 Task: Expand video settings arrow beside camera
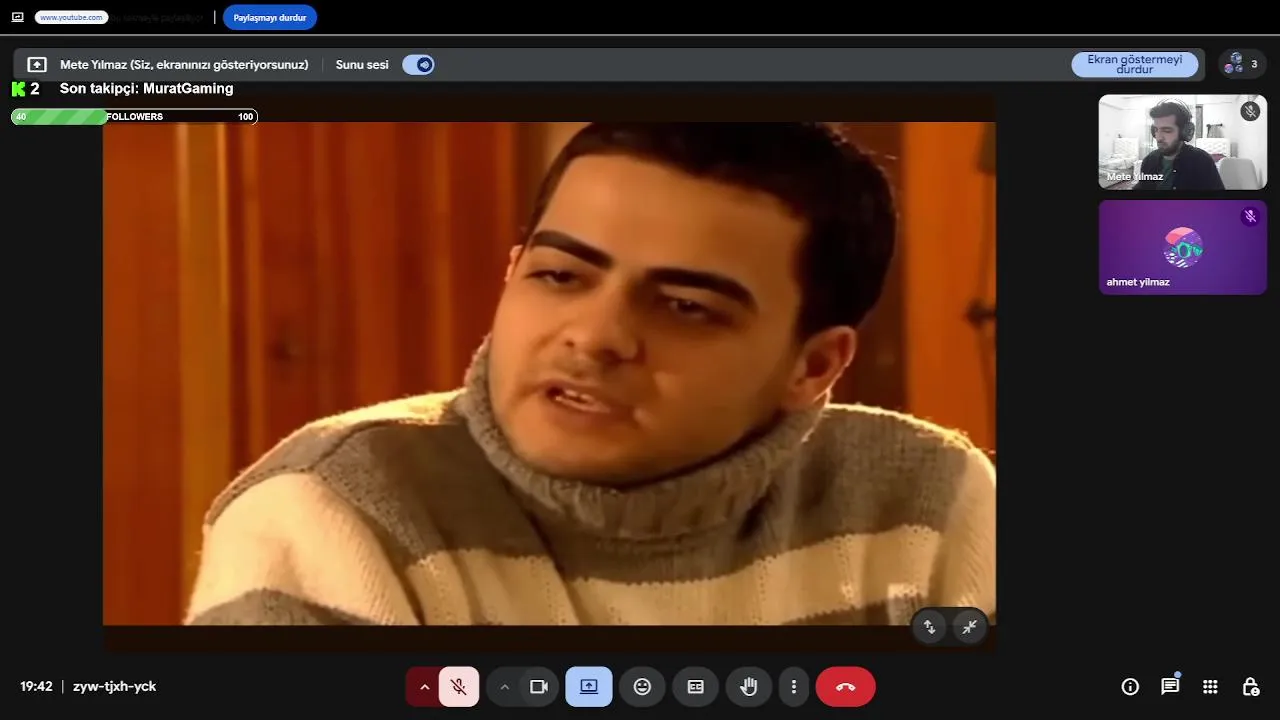tap(504, 687)
